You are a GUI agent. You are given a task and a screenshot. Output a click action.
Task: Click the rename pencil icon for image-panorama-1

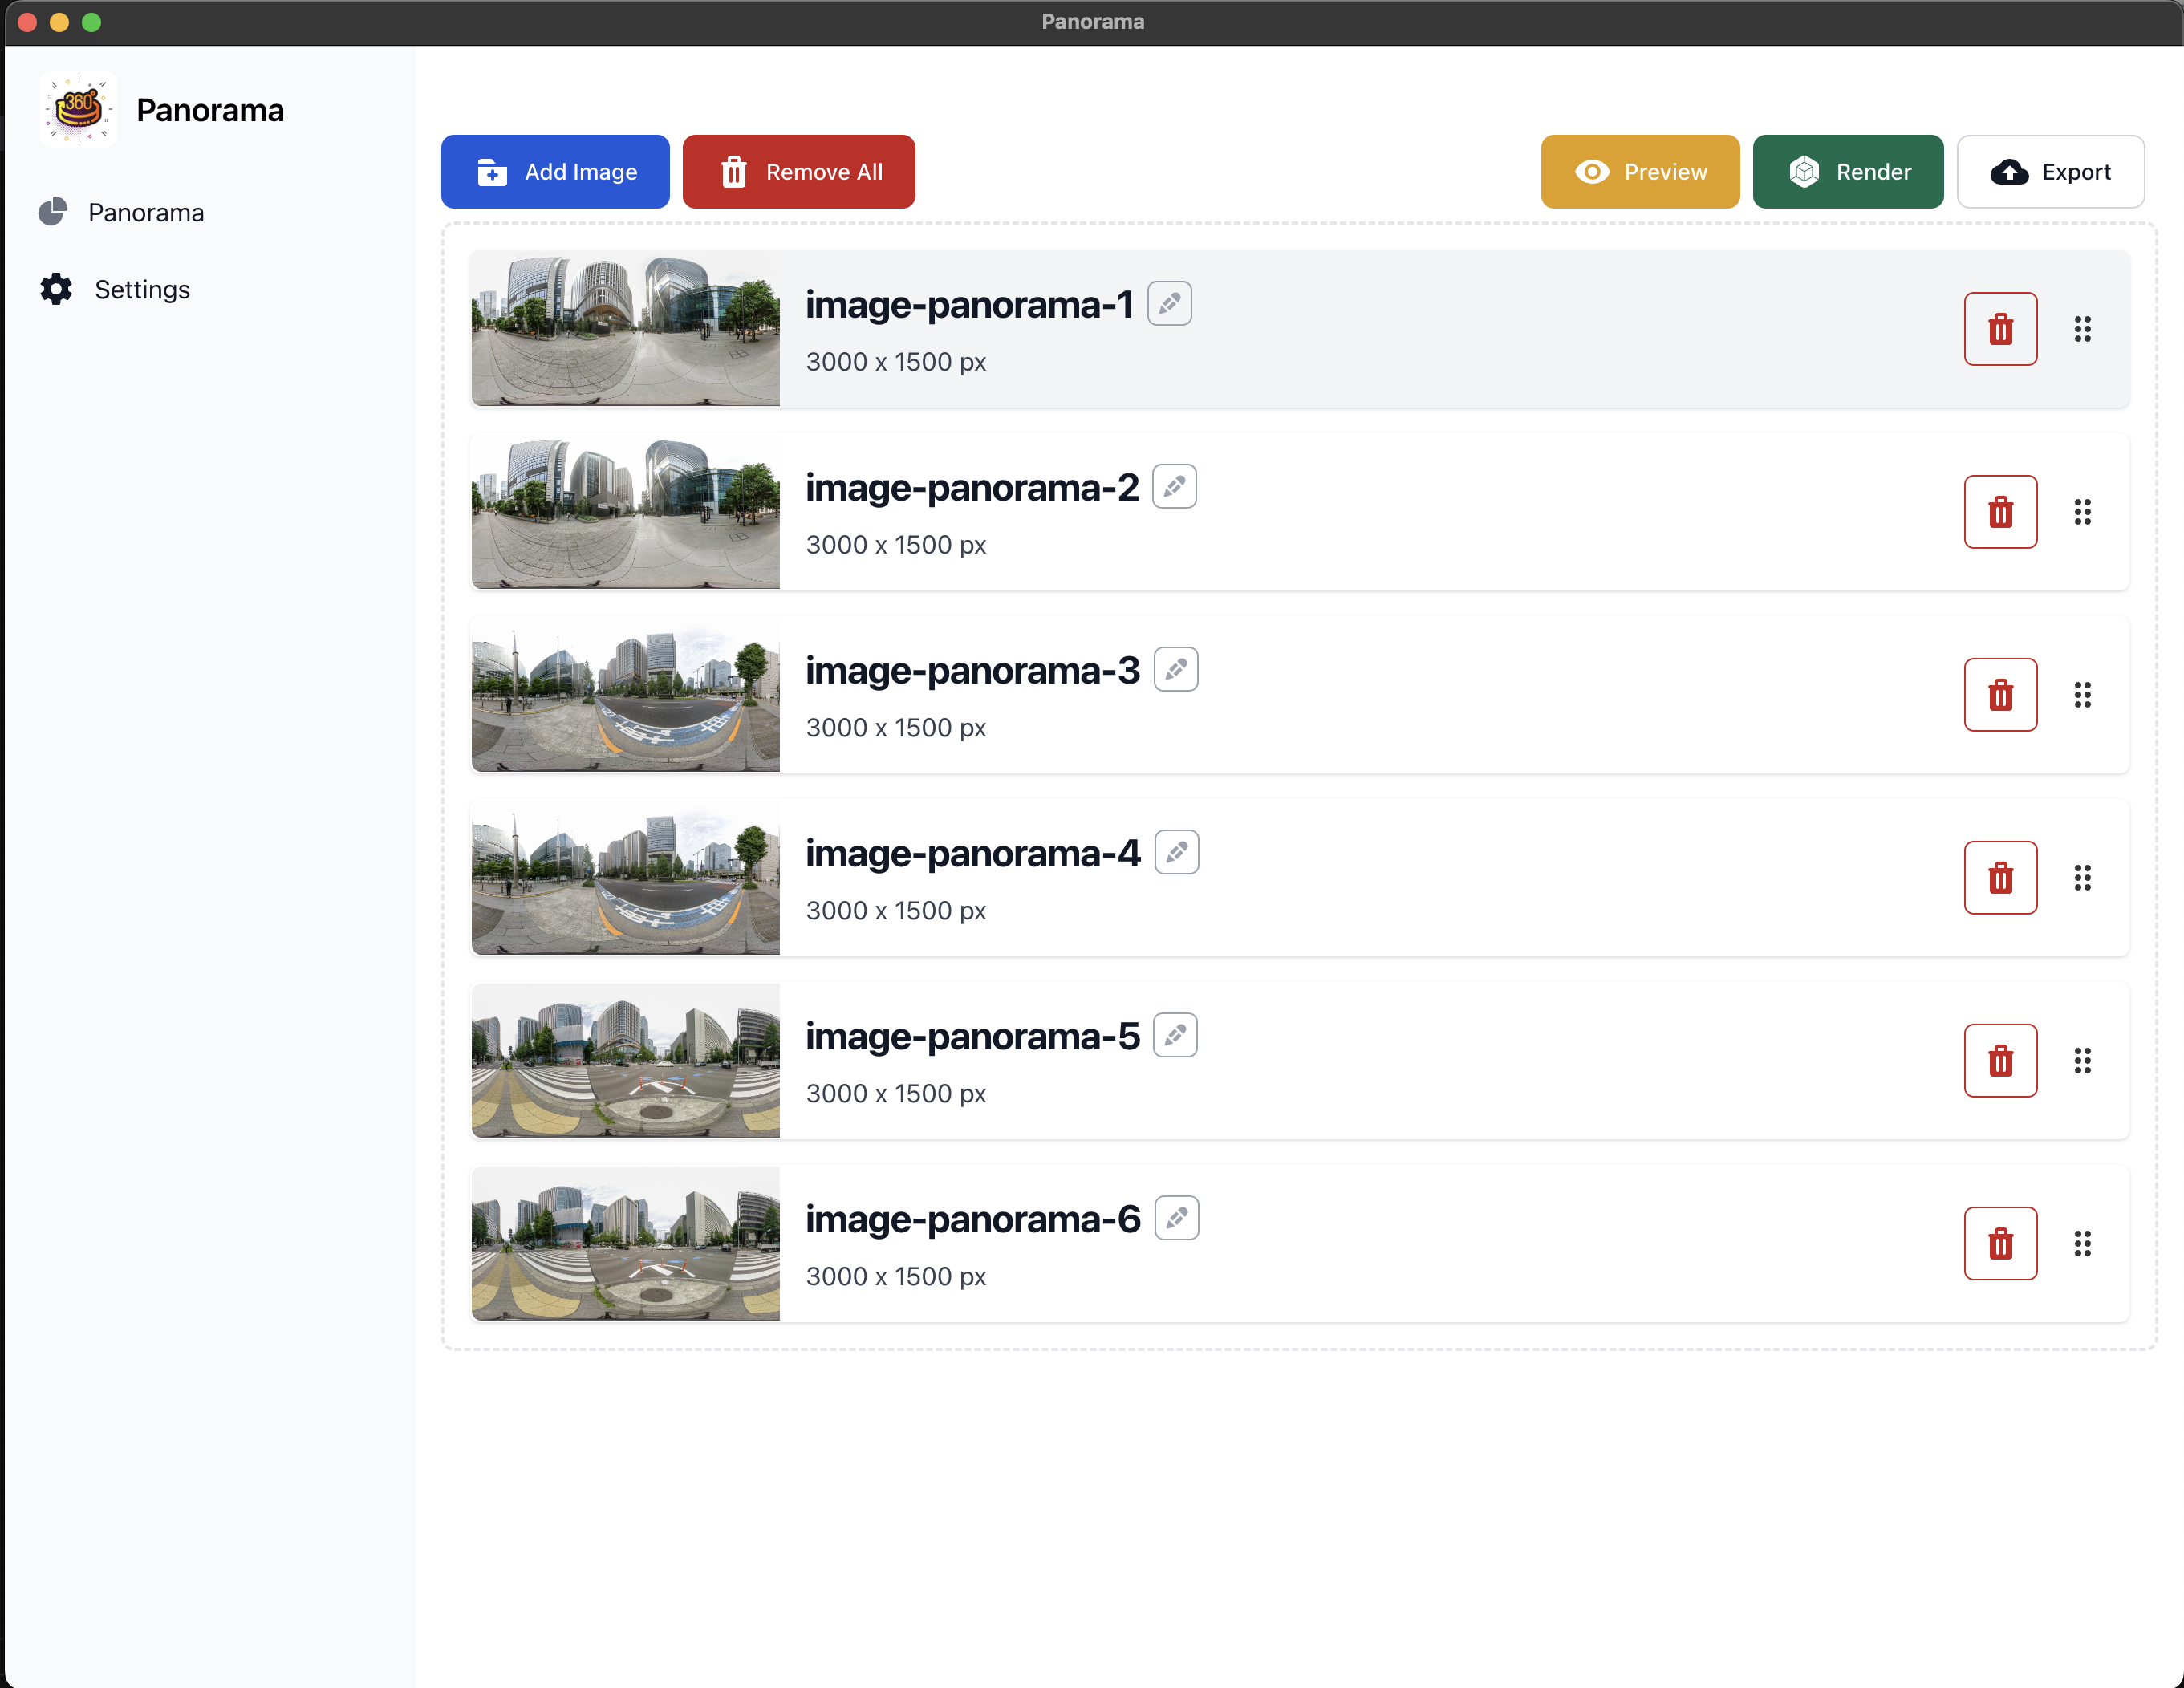(1169, 303)
